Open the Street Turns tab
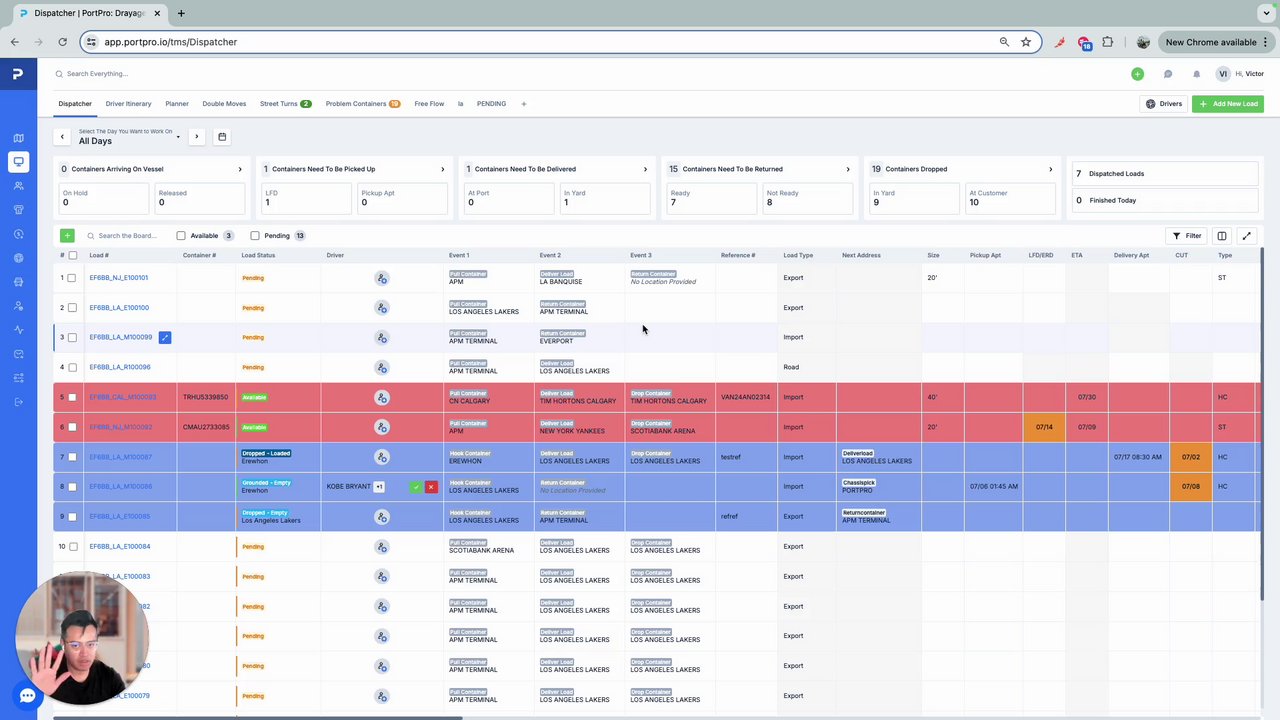Image resolution: width=1280 pixels, height=720 pixels. 285,104
